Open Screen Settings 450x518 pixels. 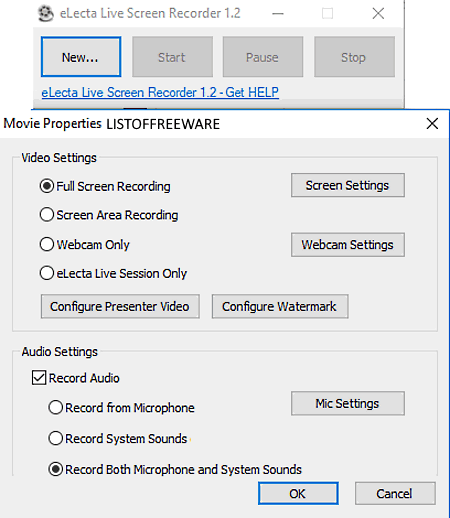pyautogui.click(x=348, y=185)
